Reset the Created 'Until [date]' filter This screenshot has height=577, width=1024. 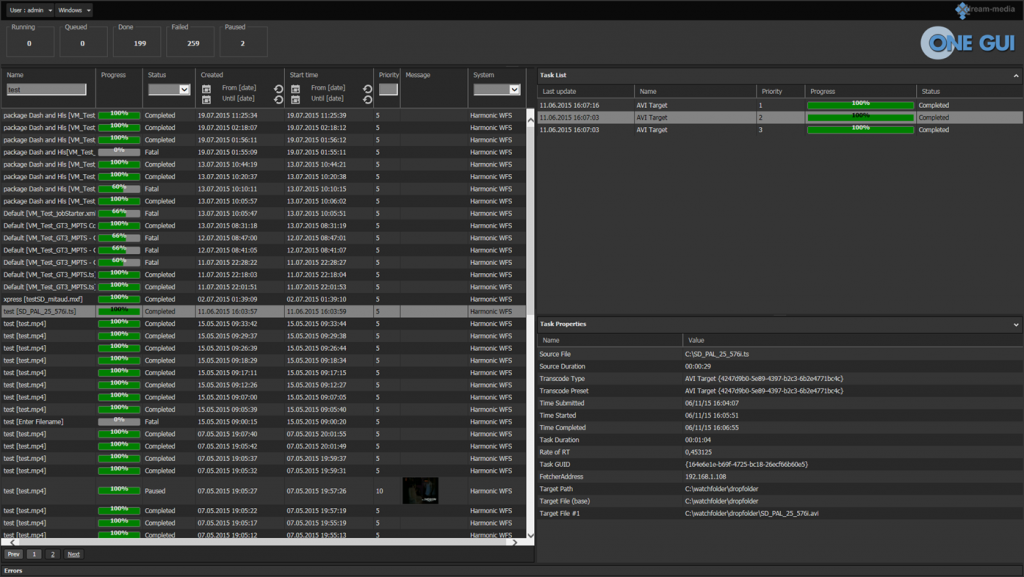pos(278,100)
